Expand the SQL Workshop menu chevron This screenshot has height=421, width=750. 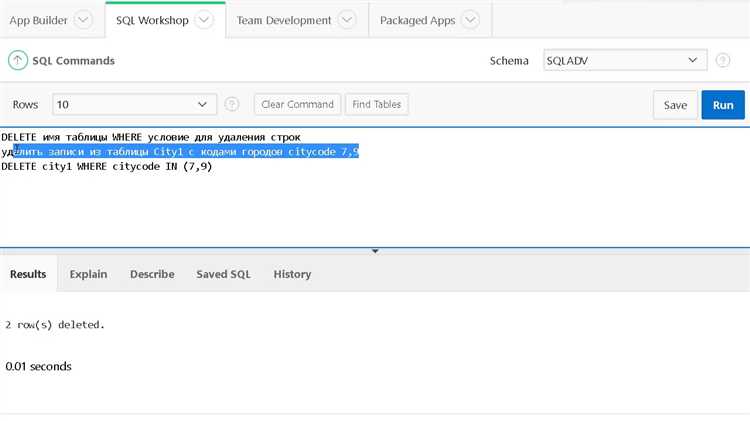tap(204, 20)
